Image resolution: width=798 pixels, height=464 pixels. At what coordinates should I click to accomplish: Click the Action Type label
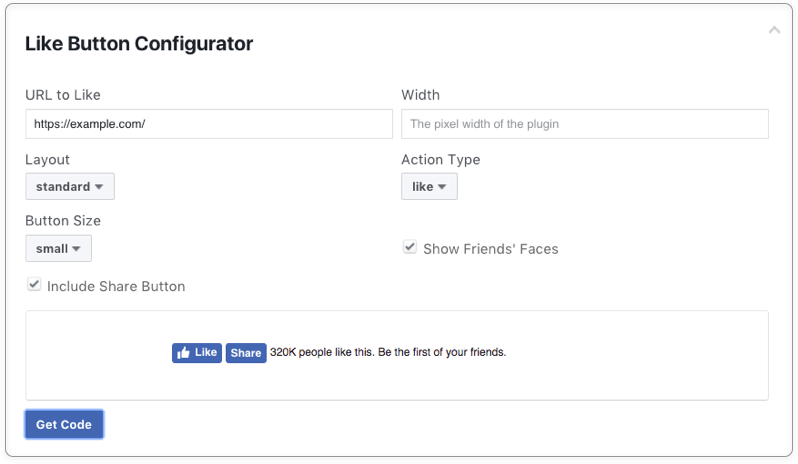[x=441, y=160]
